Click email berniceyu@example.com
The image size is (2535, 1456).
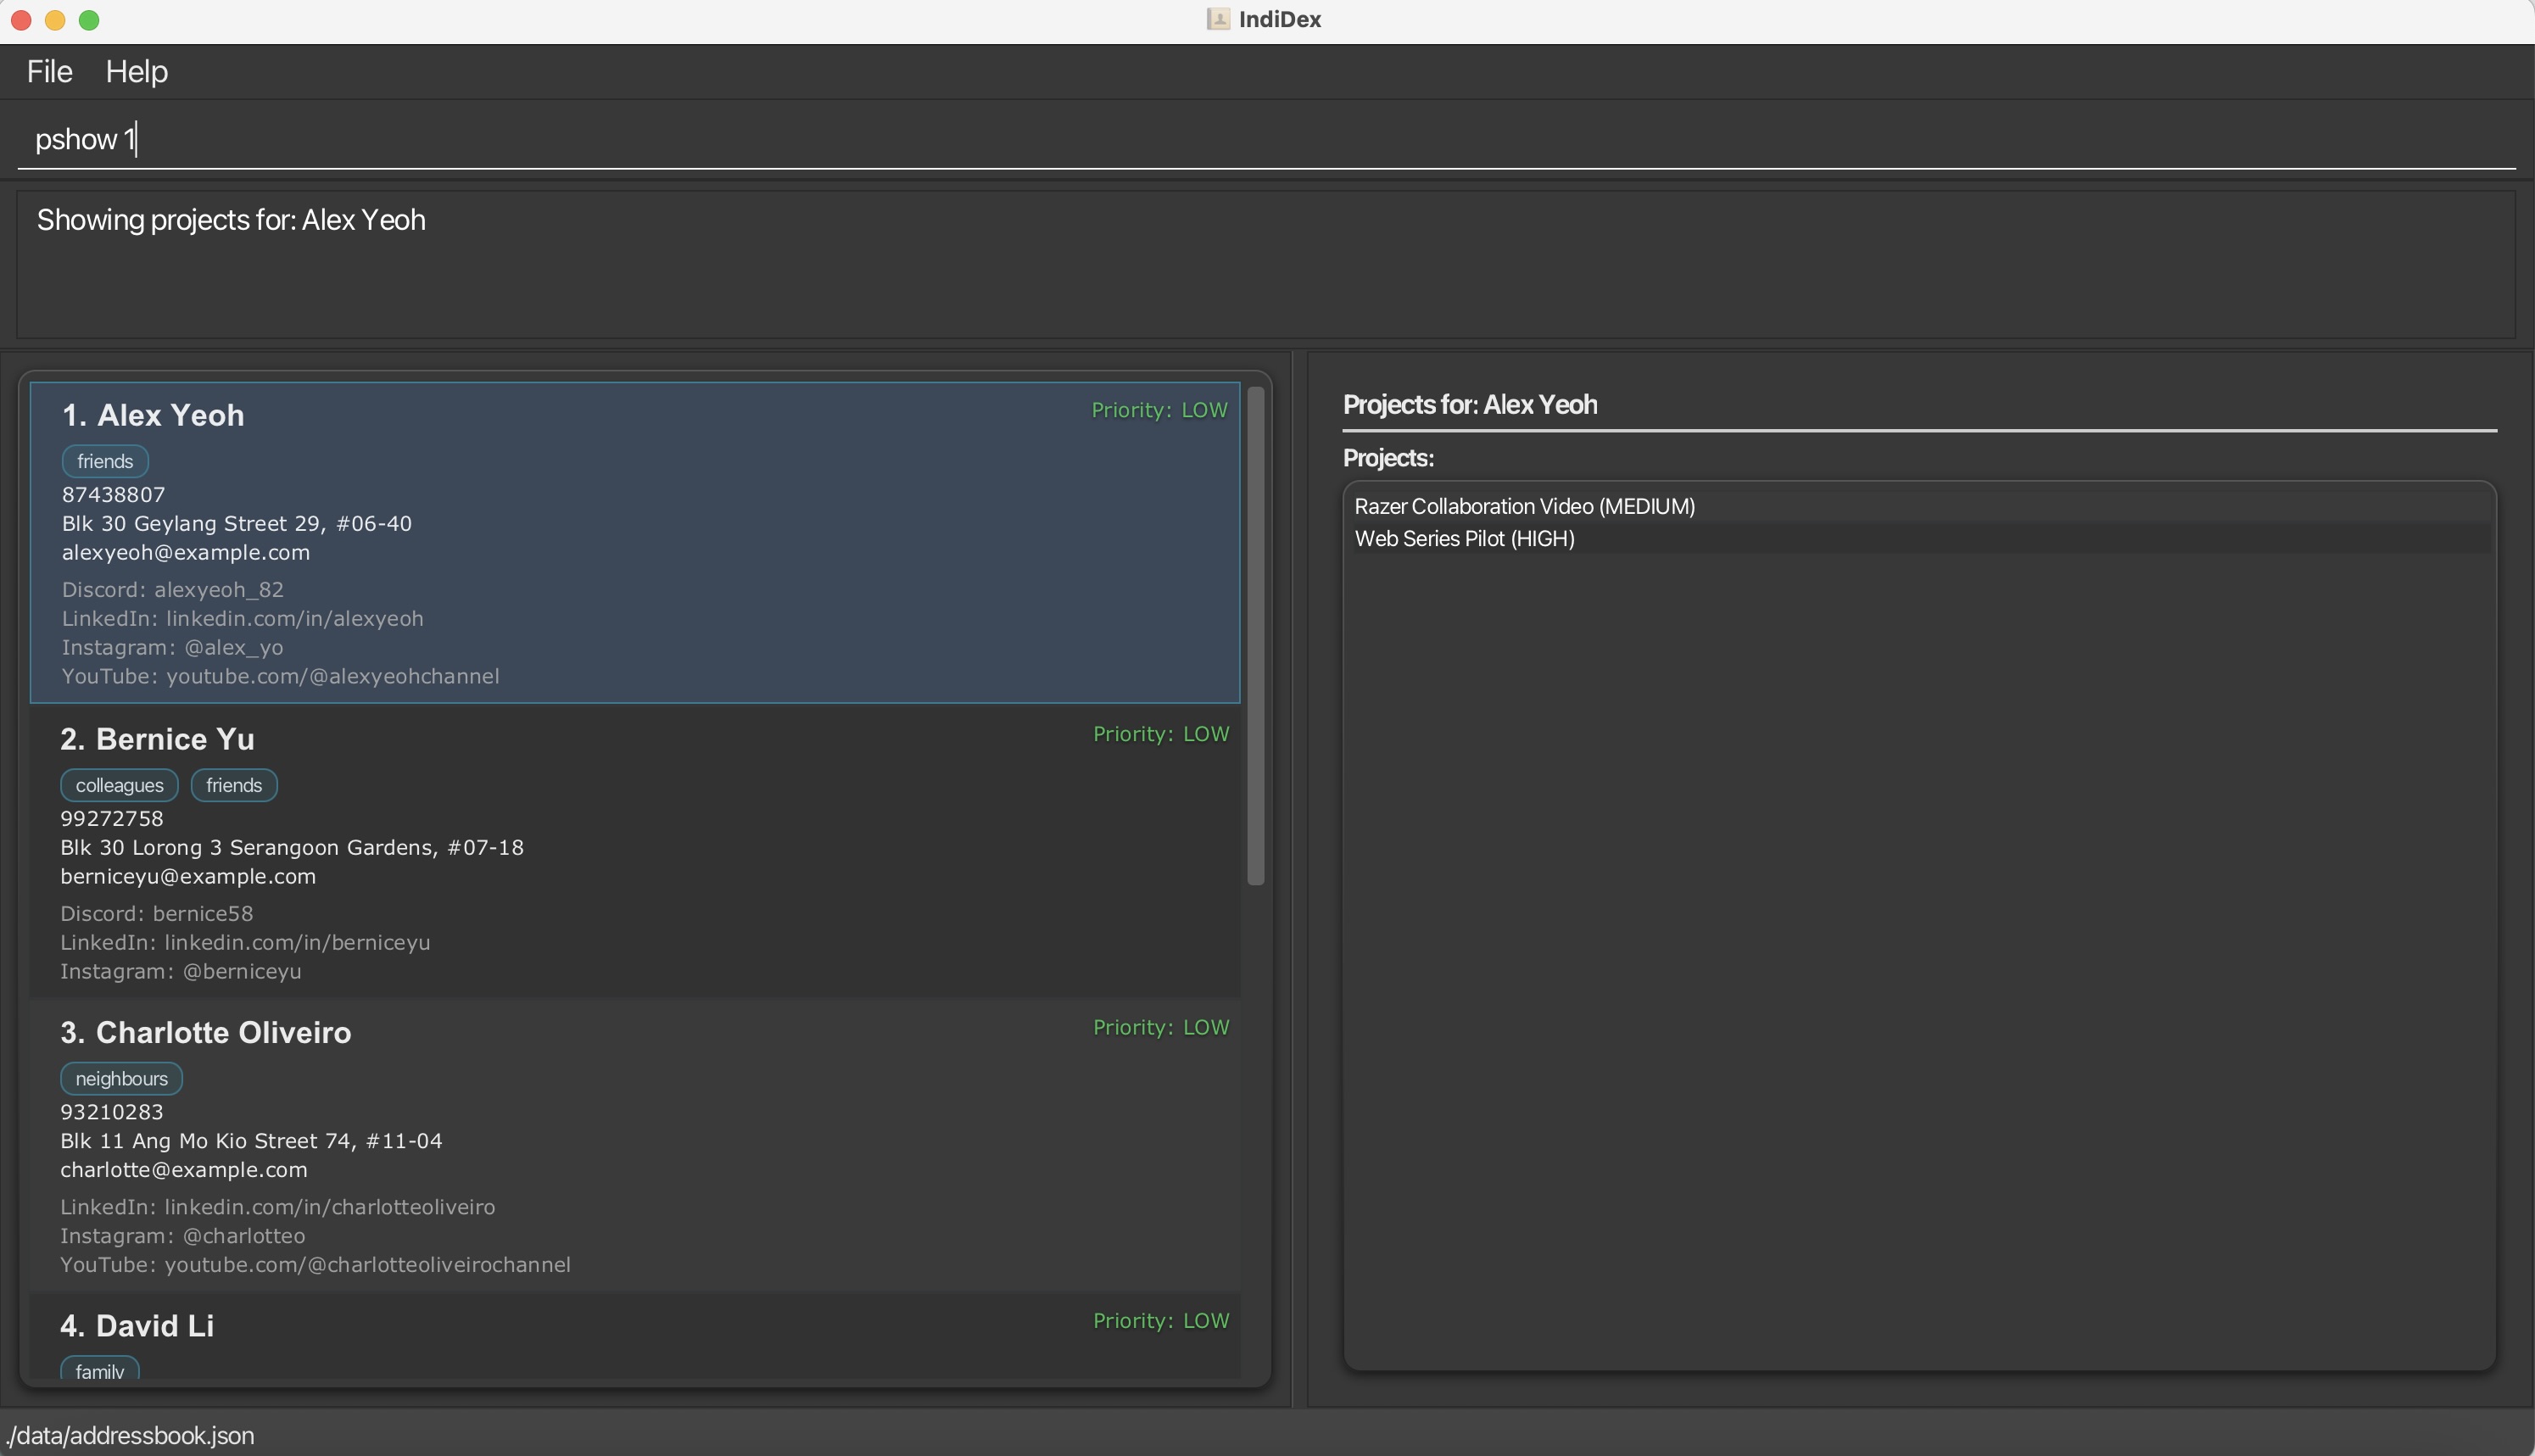[188, 876]
